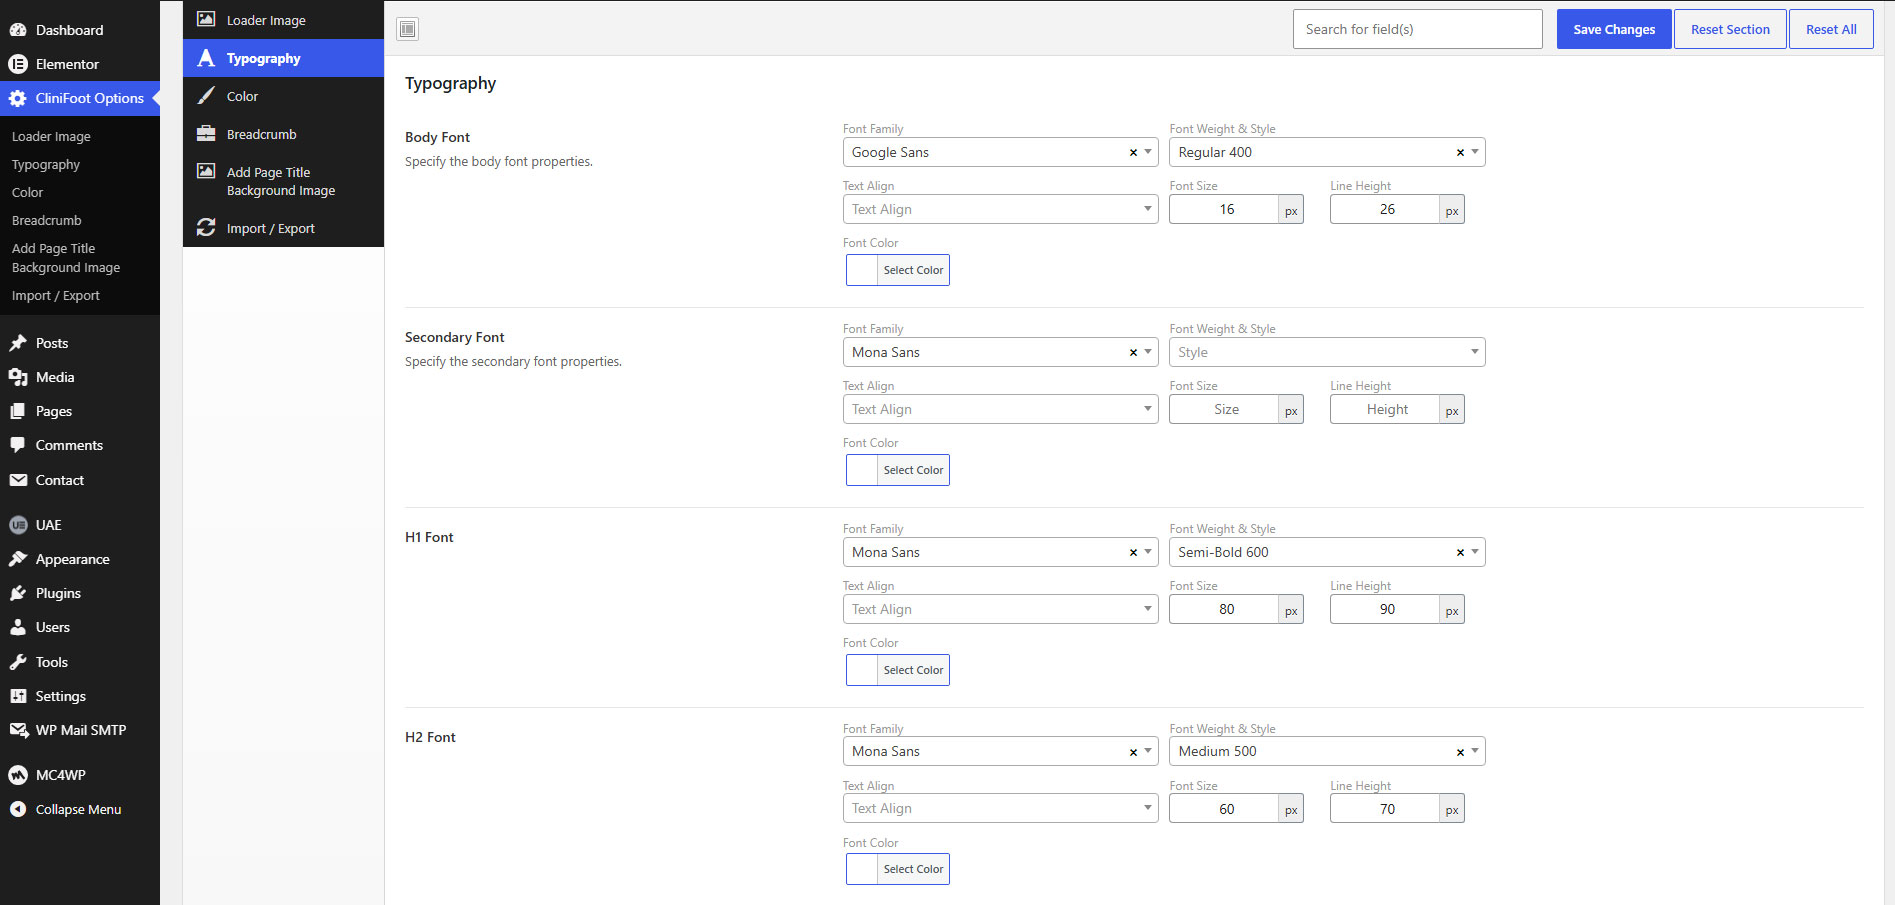Open the Color options tab
The width and height of the screenshot is (1895, 905).
tap(283, 96)
